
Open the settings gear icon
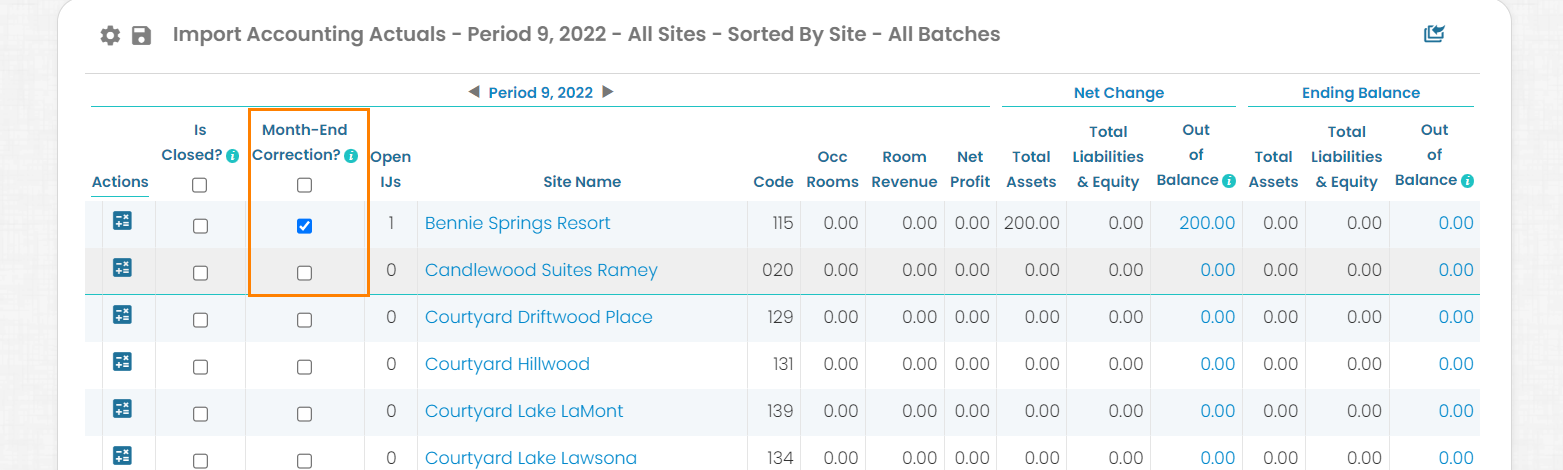(110, 35)
